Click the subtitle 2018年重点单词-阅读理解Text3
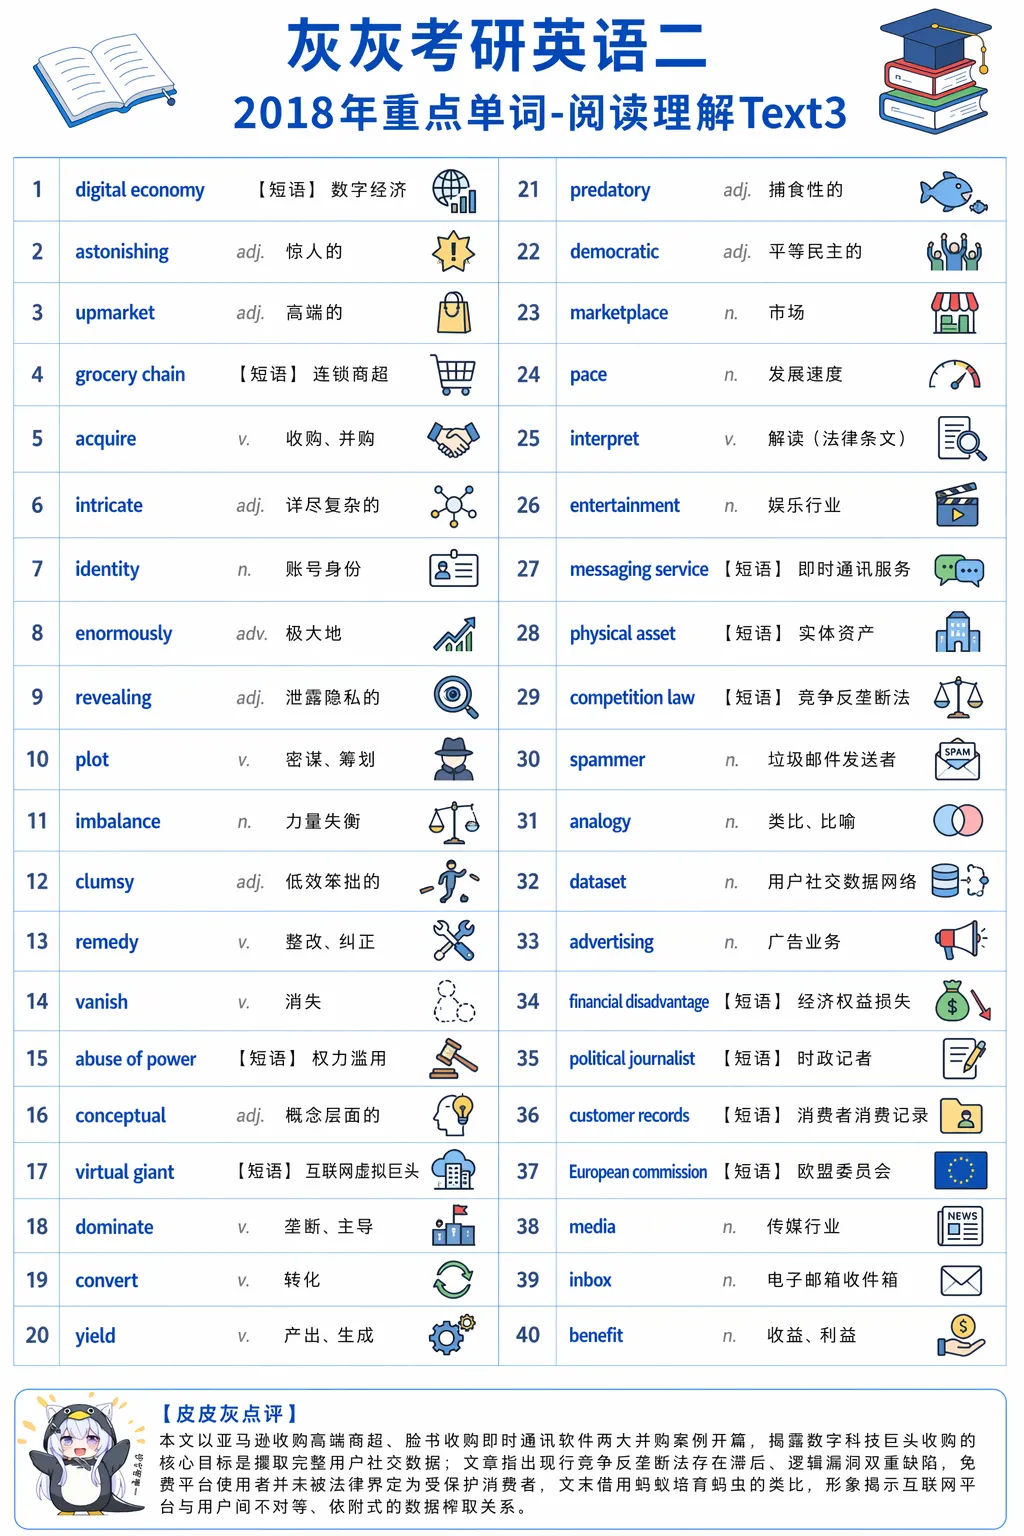1024x1536 pixels. 540,113
